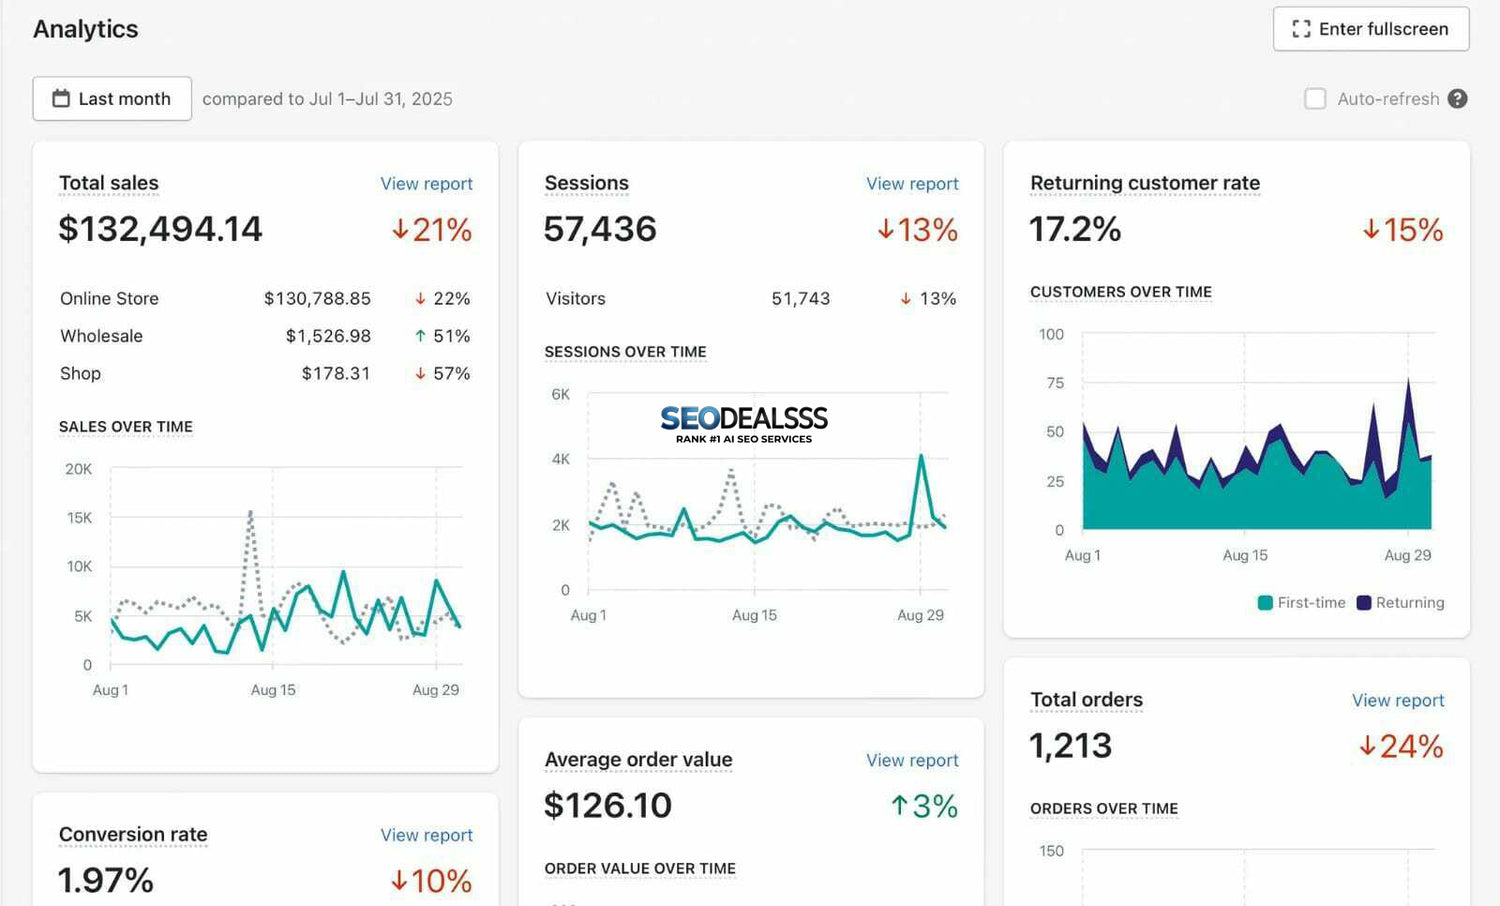View the Total orders report
This screenshot has height=906, width=1500.
coord(1398,701)
